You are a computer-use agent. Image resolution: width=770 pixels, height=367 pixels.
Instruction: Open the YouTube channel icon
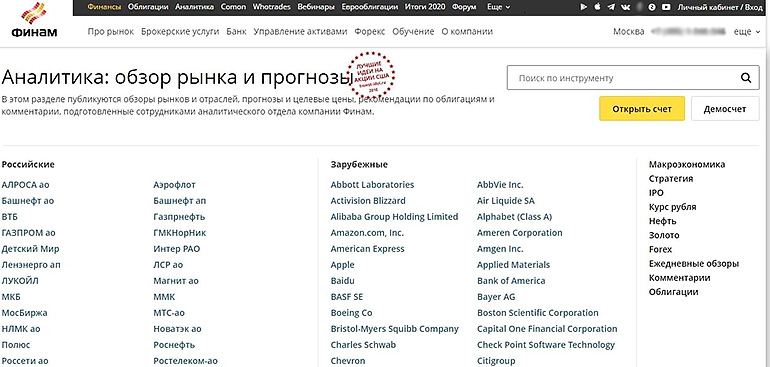click(666, 7)
